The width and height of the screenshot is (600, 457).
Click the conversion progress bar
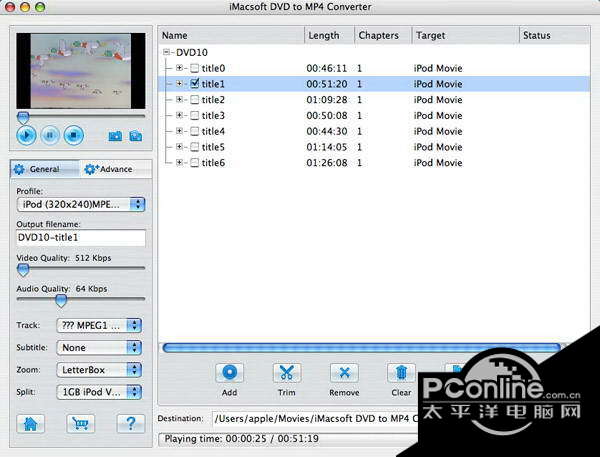point(362,348)
